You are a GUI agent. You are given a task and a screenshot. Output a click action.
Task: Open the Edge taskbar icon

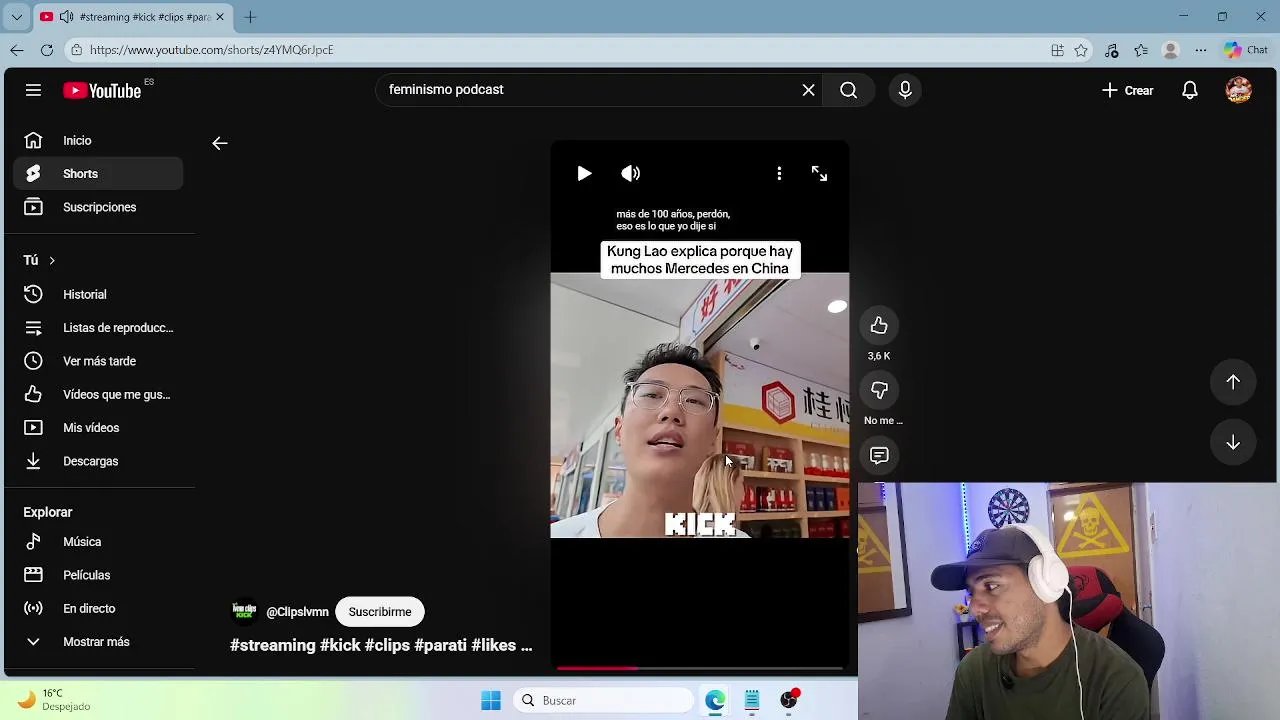715,701
